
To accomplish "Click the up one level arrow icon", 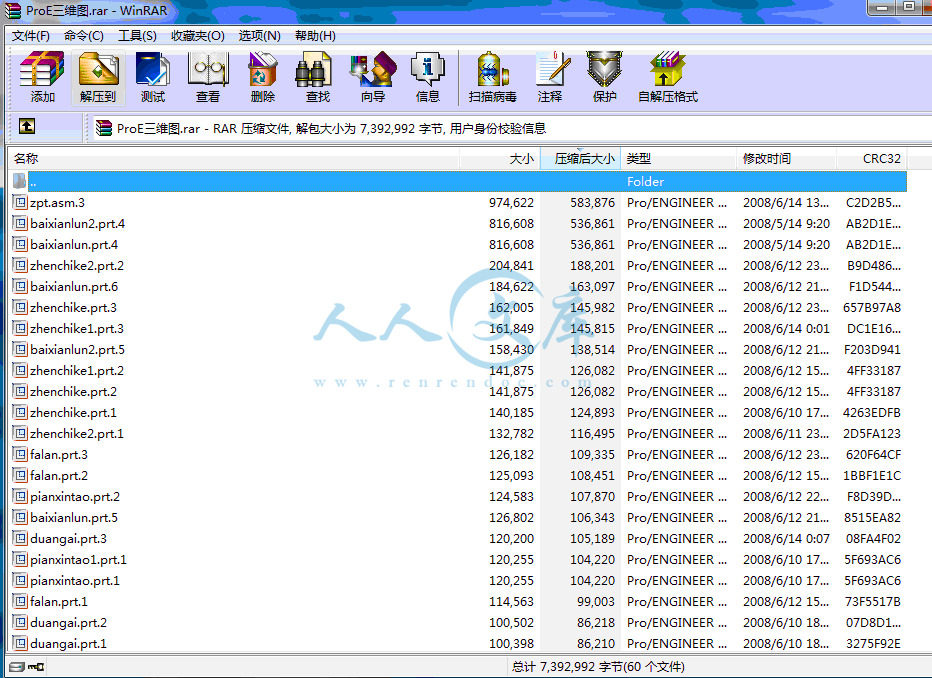I will tap(27, 126).
